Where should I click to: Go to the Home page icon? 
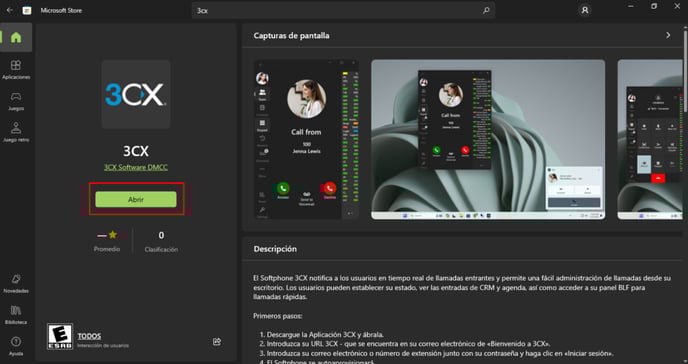click(x=16, y=37)
